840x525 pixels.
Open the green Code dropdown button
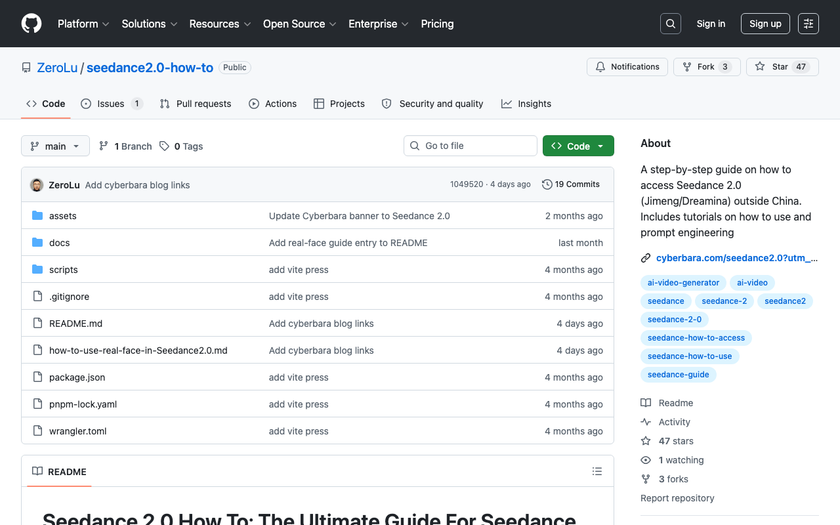click(578, 146)
